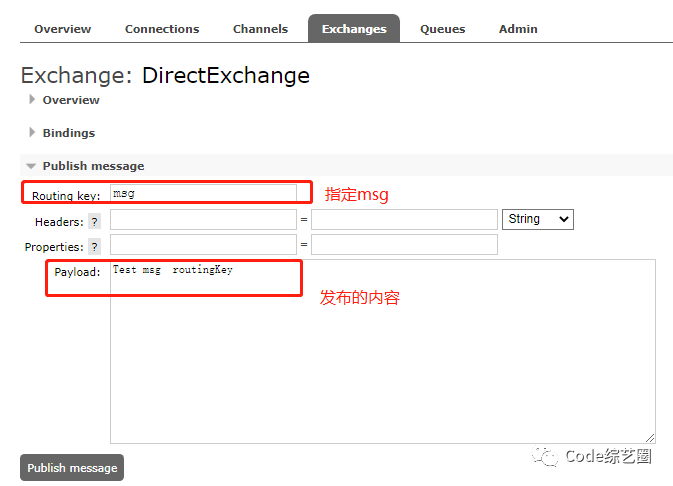Click the Headers name input field
This screenshot has height=486, width=673.
203,219
